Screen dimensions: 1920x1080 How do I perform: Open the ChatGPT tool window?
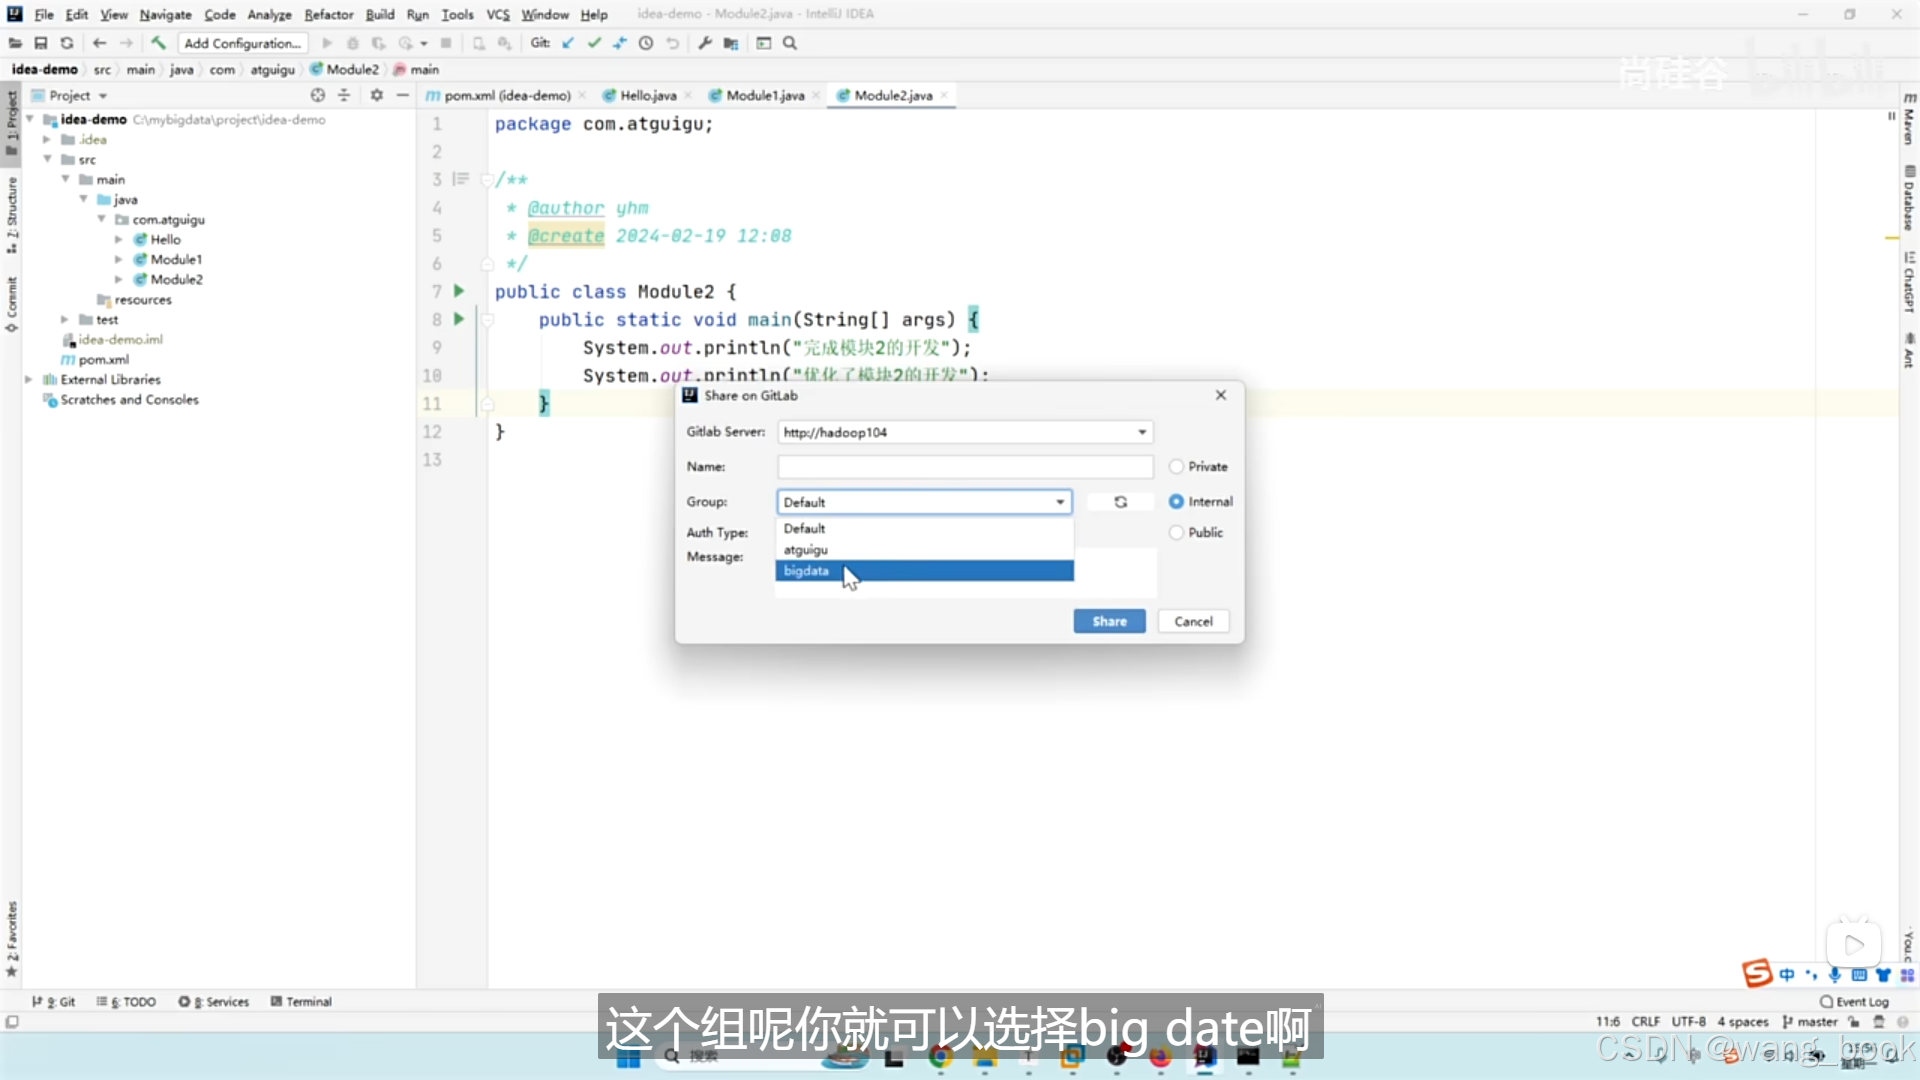point(1909,283)
